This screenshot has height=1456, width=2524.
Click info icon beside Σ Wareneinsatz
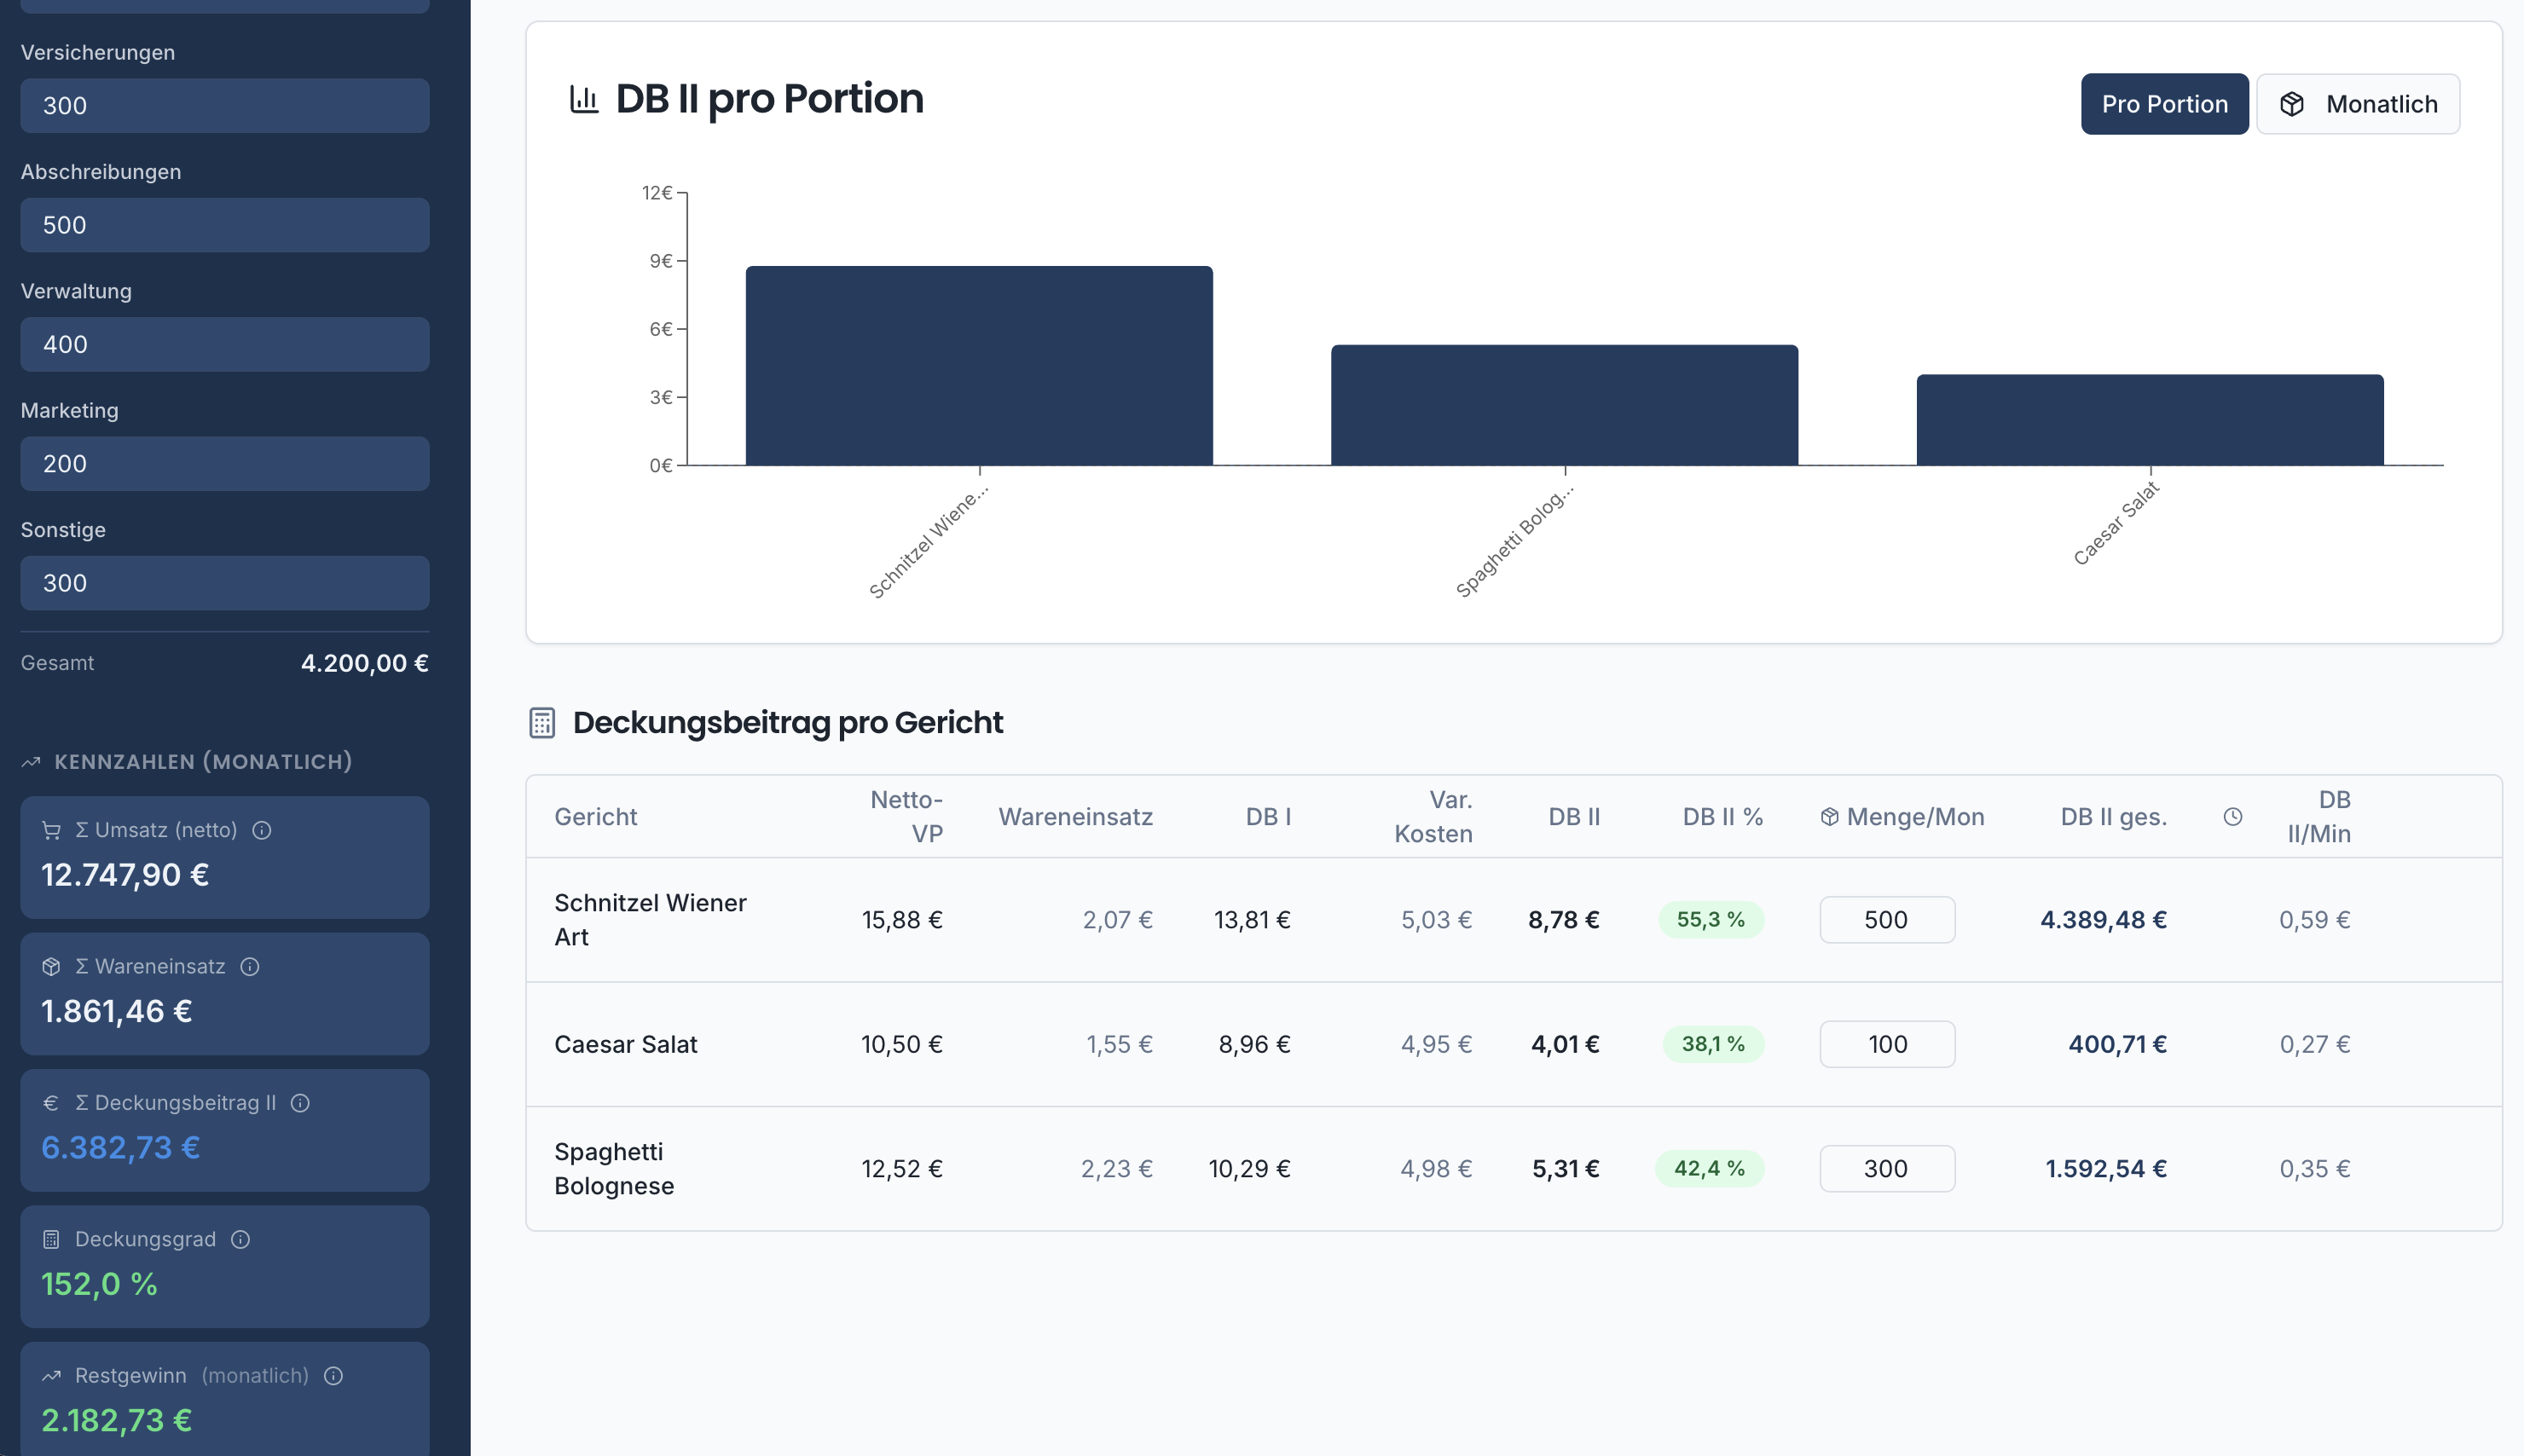[x=250, y=966]
